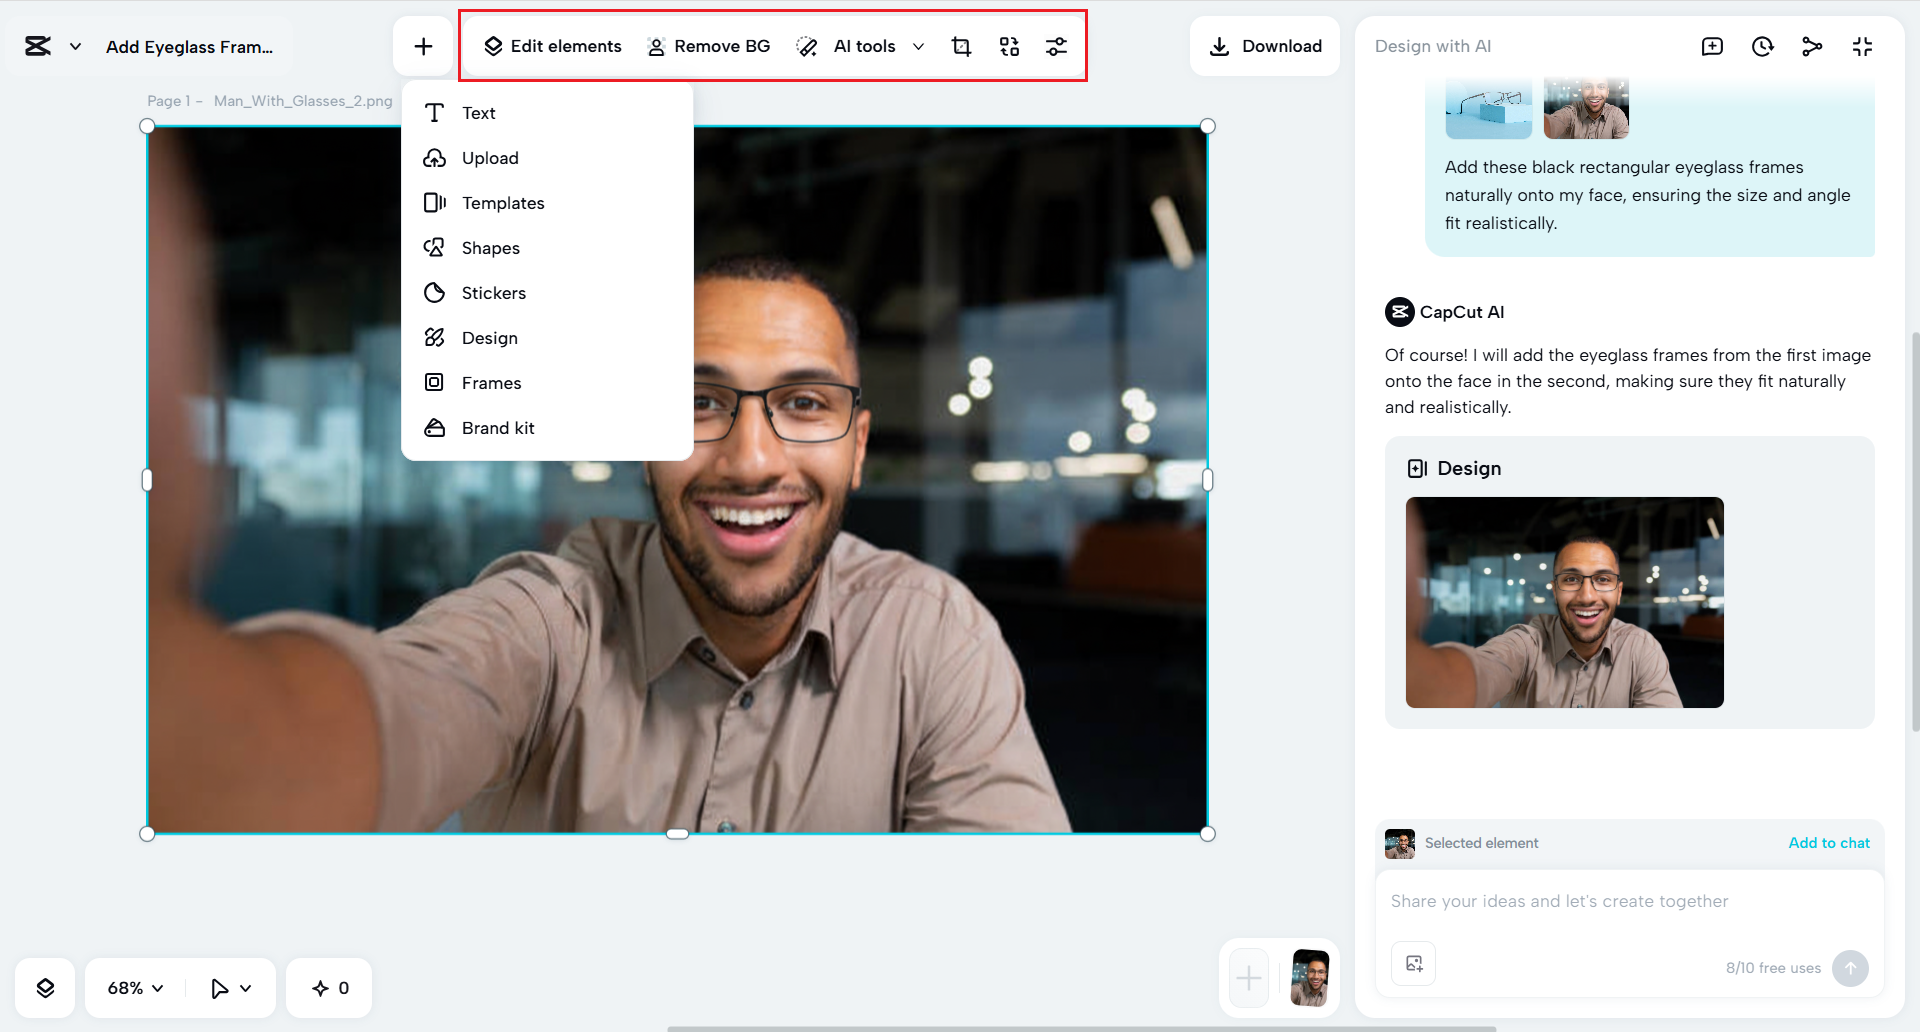Screen dimensions: 1920x1032
Task: Select Stickers from the add menu
Action: click(493, 292)
